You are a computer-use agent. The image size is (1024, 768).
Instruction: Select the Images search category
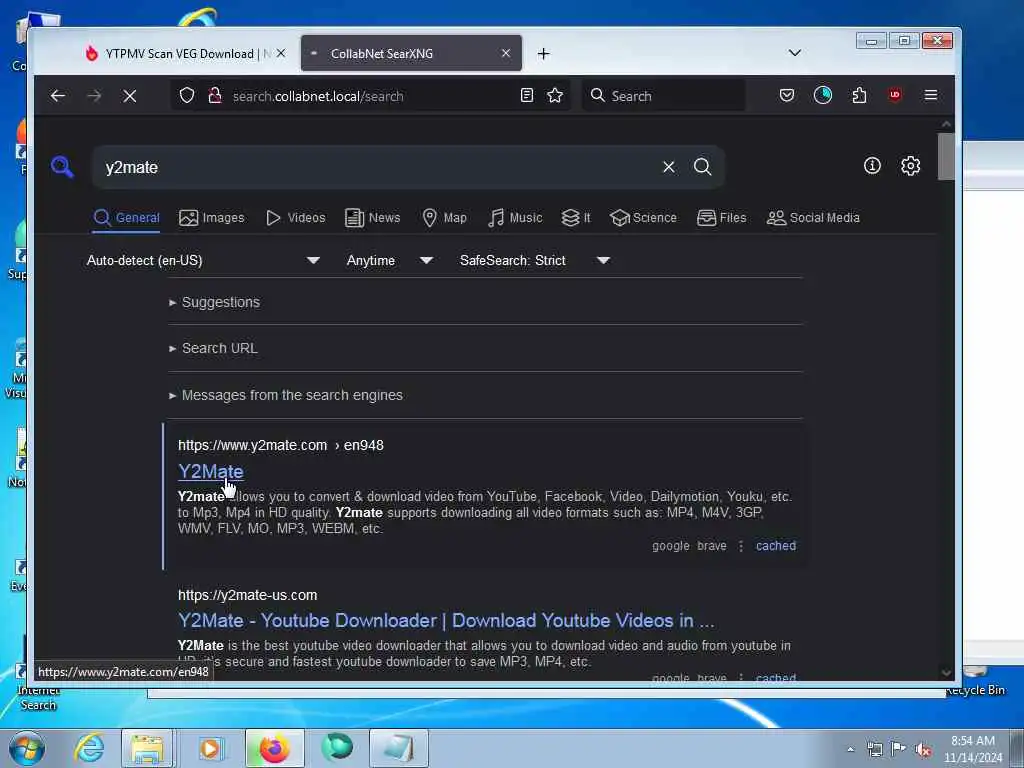pos(212,217)
